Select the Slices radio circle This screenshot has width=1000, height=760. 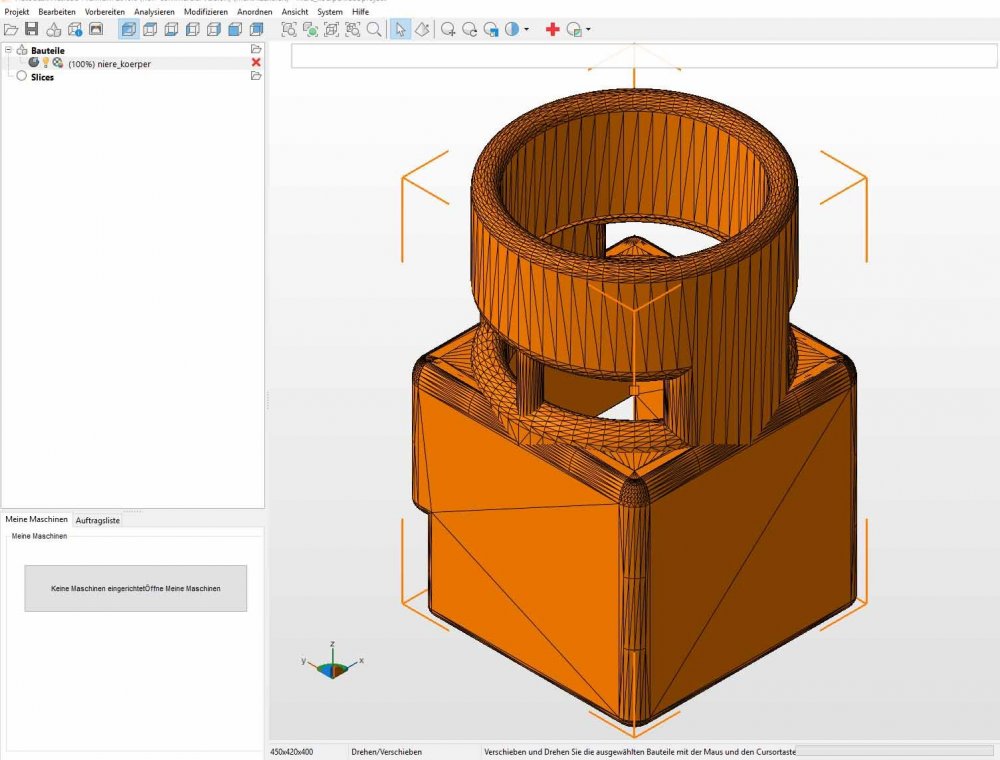(22, 76)
